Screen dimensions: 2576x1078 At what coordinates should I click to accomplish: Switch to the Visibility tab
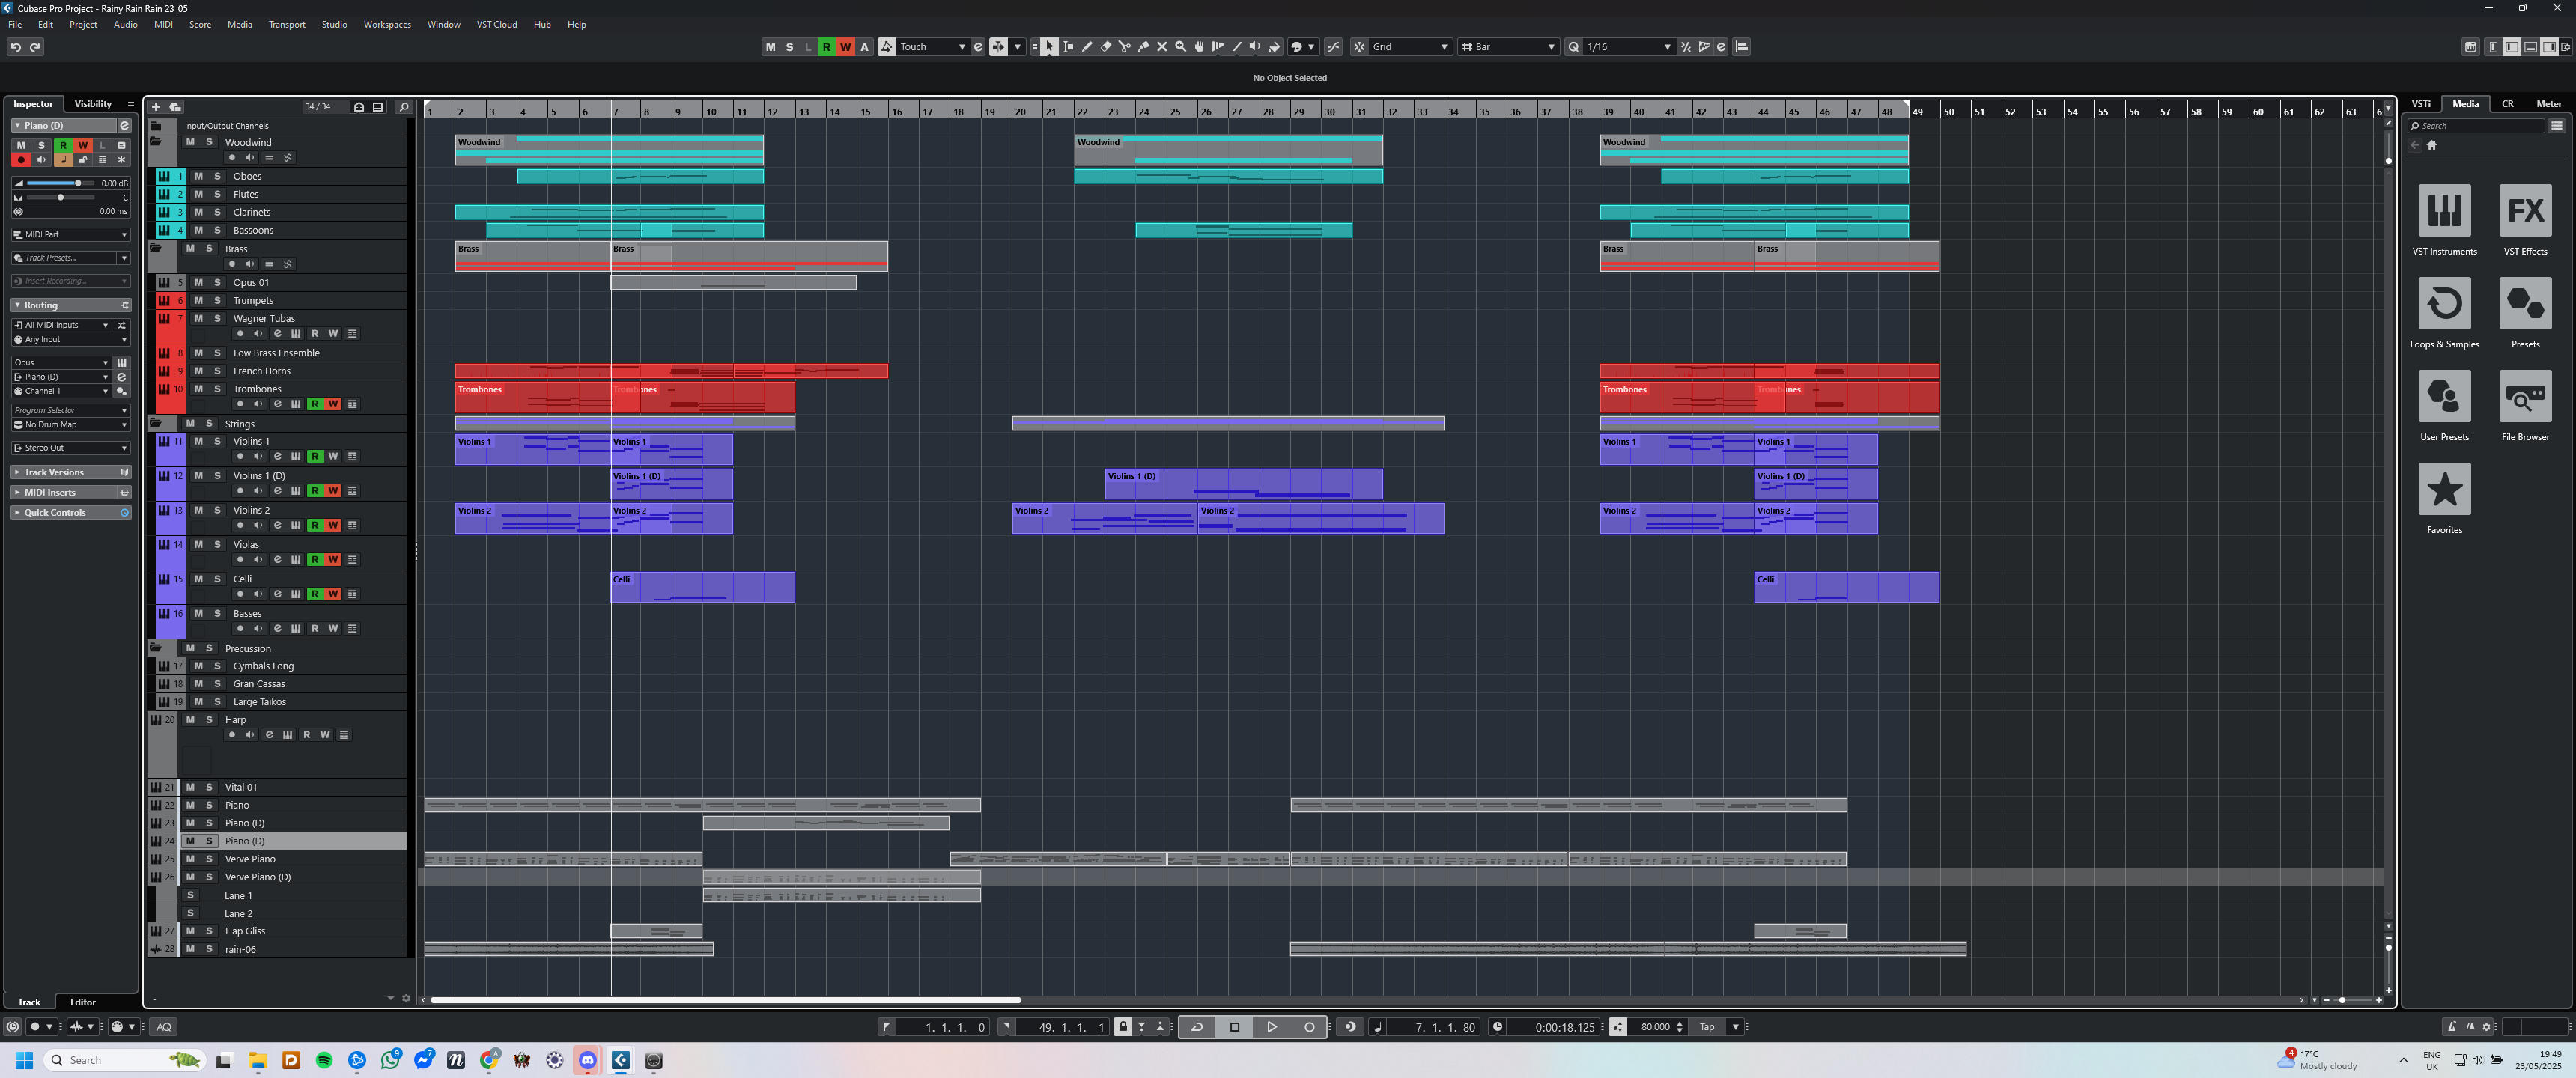click(x=93, y=104)
